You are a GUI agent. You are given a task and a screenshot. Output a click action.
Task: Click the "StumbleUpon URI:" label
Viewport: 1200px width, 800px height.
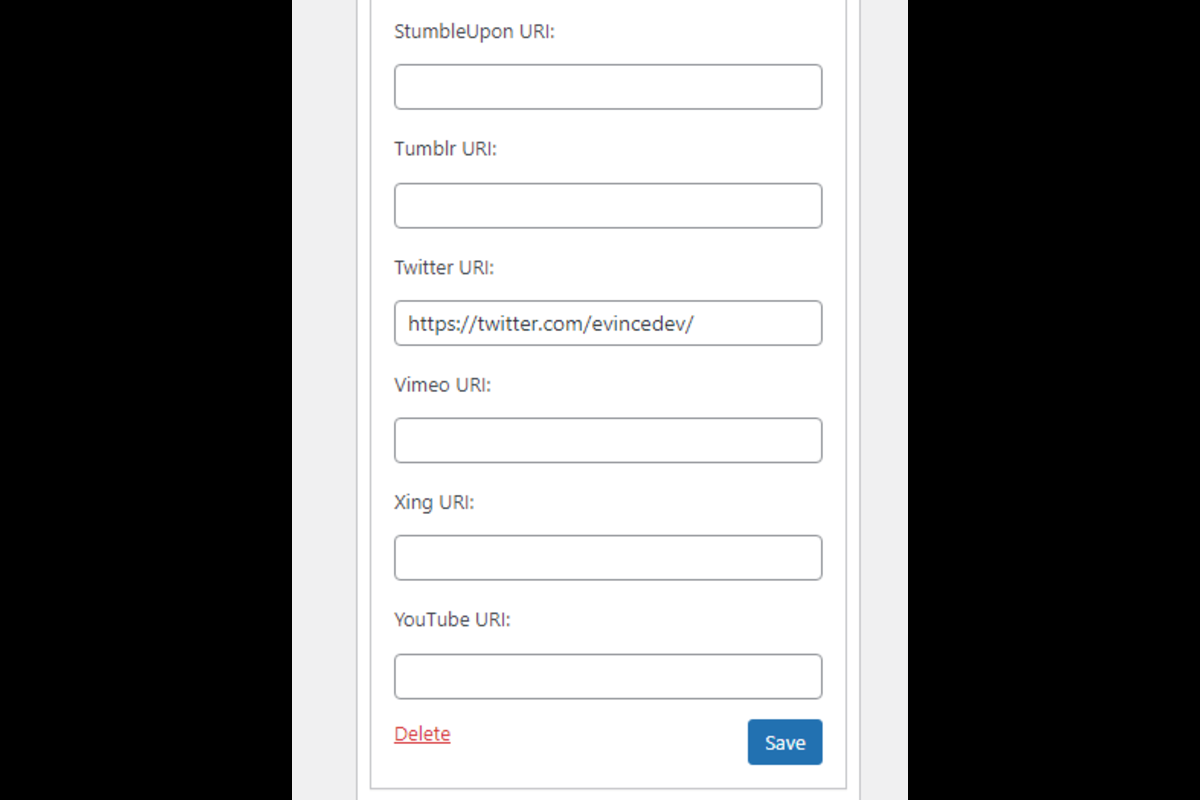coord(474,31)
